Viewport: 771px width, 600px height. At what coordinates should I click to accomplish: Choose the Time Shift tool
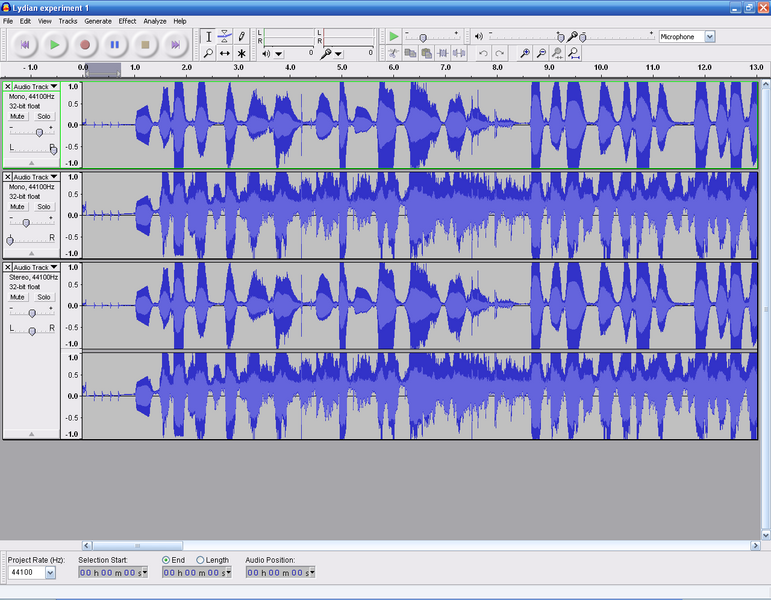[x=225, y=53]
